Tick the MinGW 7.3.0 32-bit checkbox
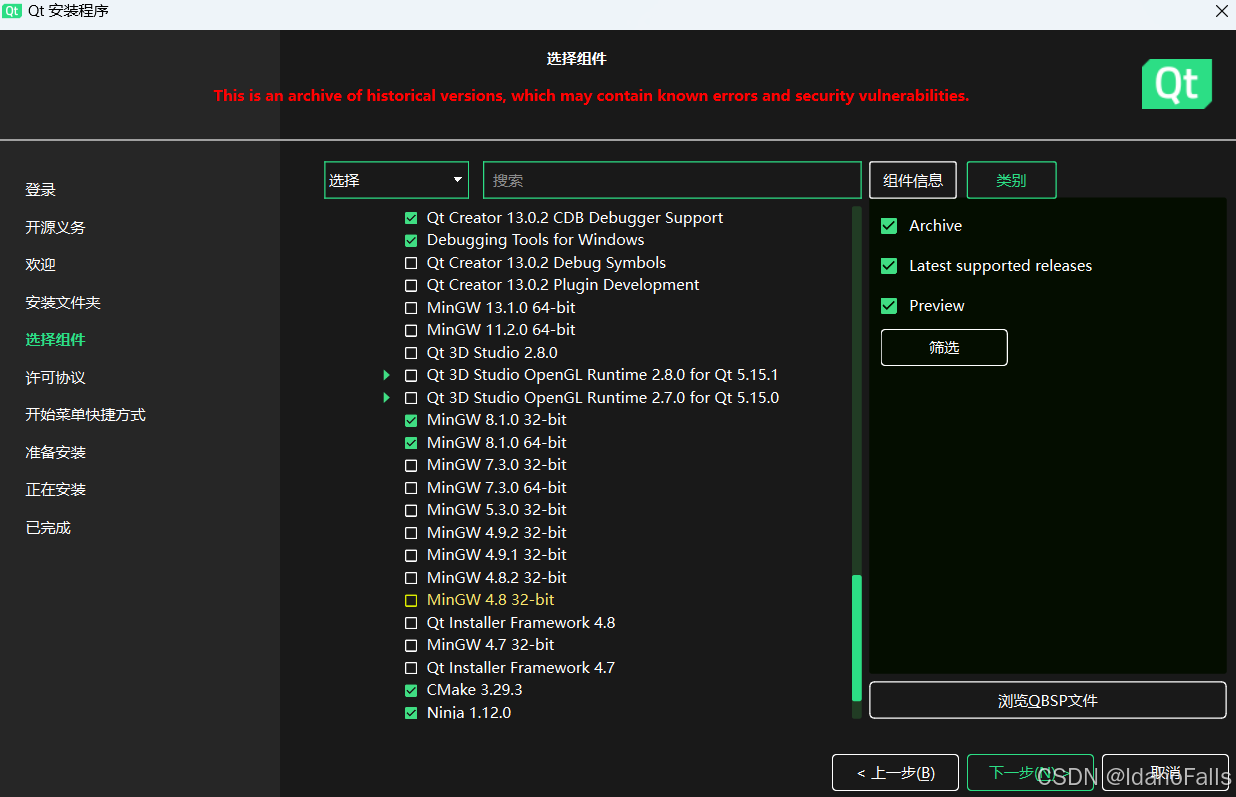The height and width of the screenshot is (797, 1236). tap(411, 465)
